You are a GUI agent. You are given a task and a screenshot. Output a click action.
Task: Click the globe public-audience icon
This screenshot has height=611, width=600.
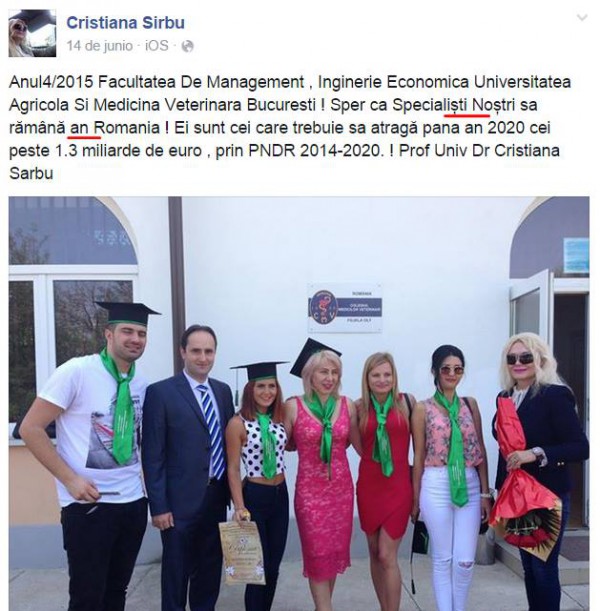187,46
